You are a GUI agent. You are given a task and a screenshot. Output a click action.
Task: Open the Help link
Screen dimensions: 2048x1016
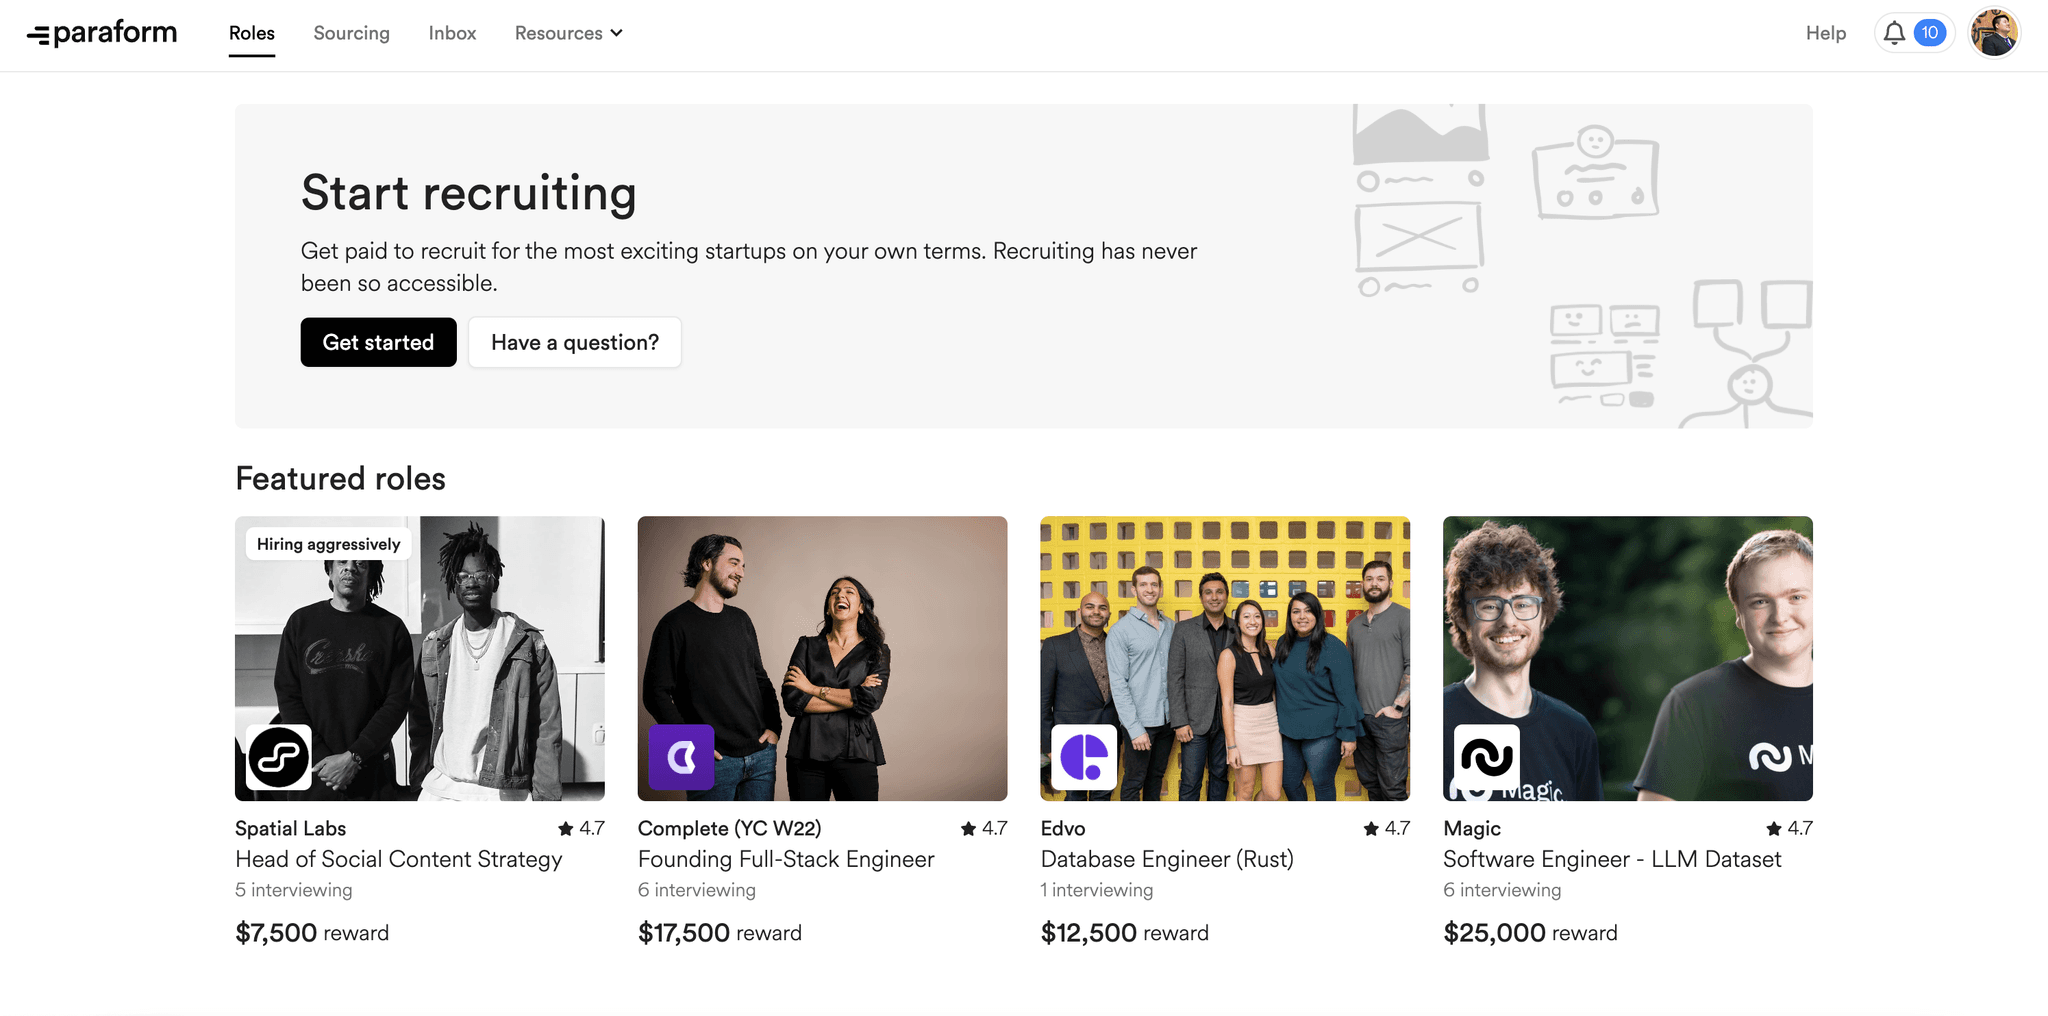[x=1825, y=33]
